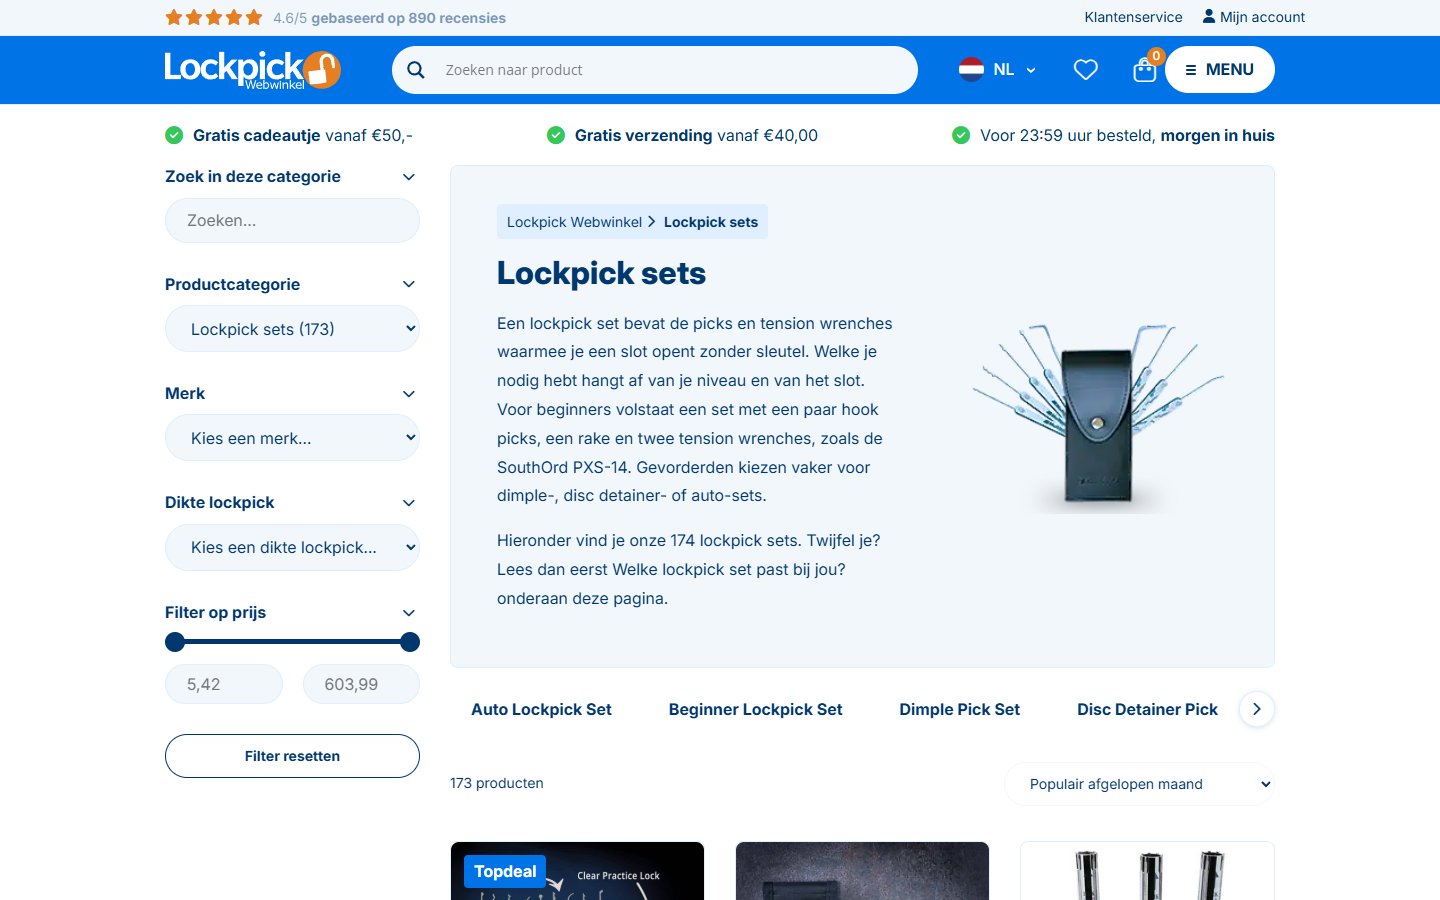Collapse the Productcategorie section

coord(408,285)
